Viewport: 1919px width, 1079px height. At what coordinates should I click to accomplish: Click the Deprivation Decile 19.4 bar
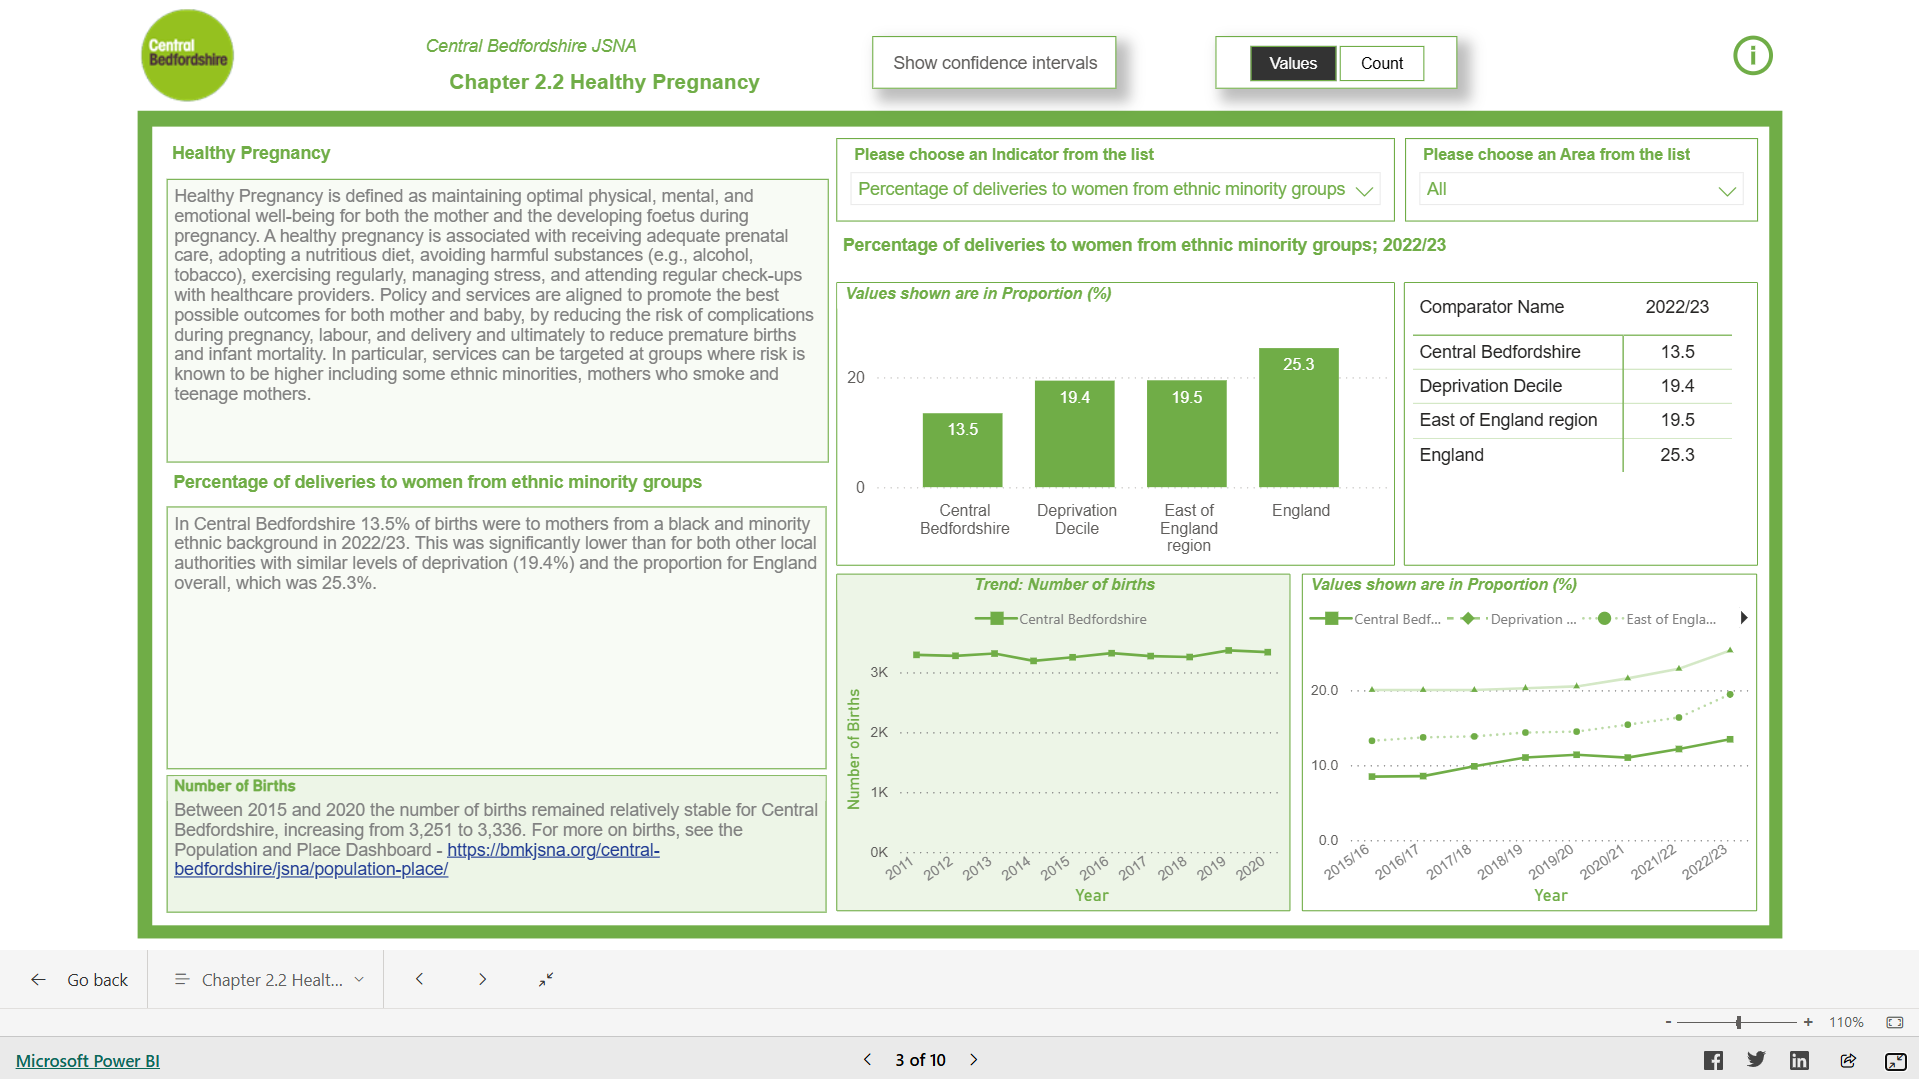click(1074, 434)
